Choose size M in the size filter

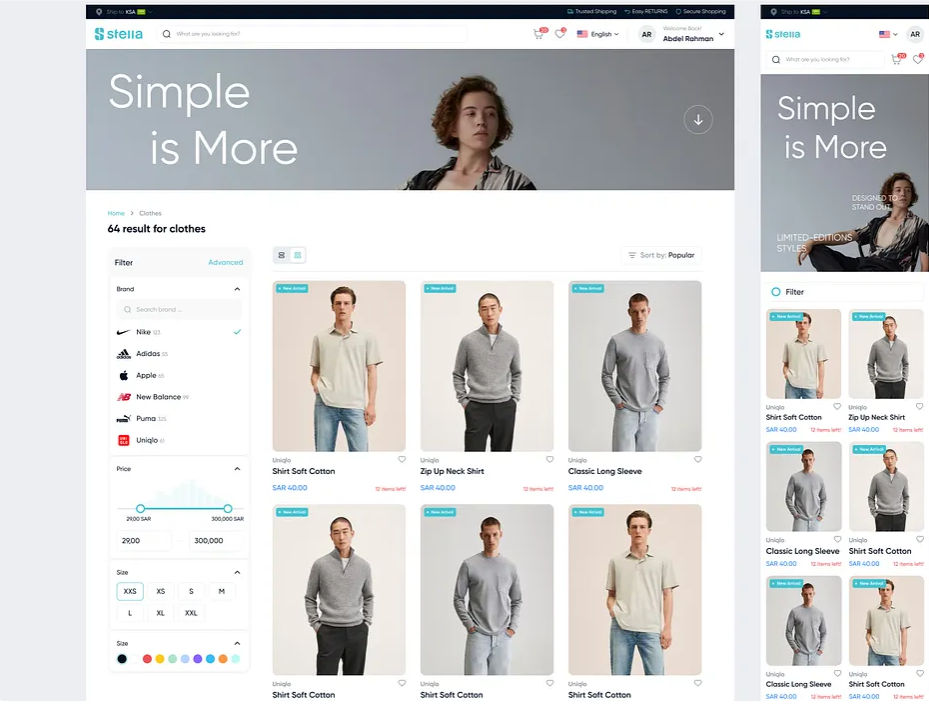[221, 592]
